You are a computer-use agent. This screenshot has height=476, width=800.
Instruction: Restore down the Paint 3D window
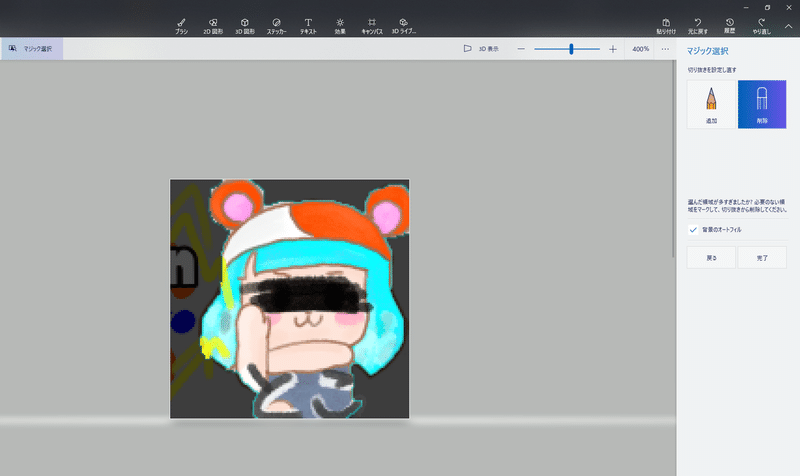tap(767, 8)
